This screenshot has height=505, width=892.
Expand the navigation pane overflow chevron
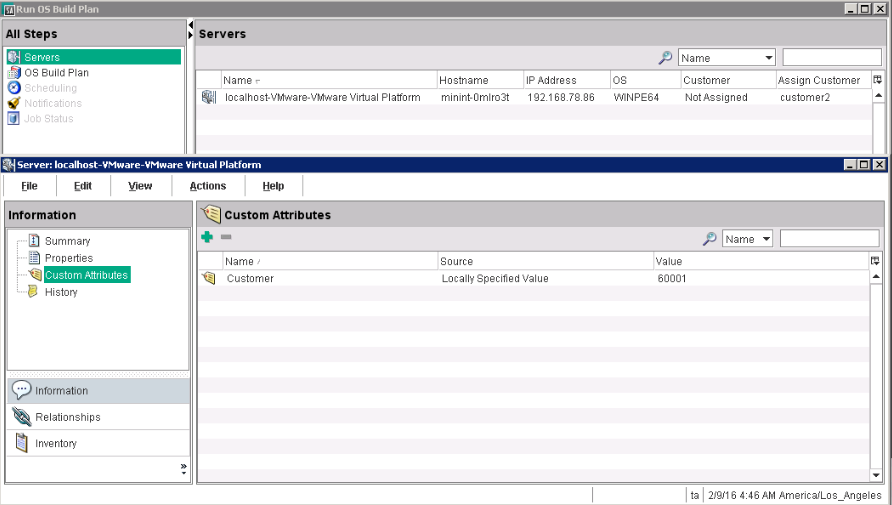click(183, 467)
